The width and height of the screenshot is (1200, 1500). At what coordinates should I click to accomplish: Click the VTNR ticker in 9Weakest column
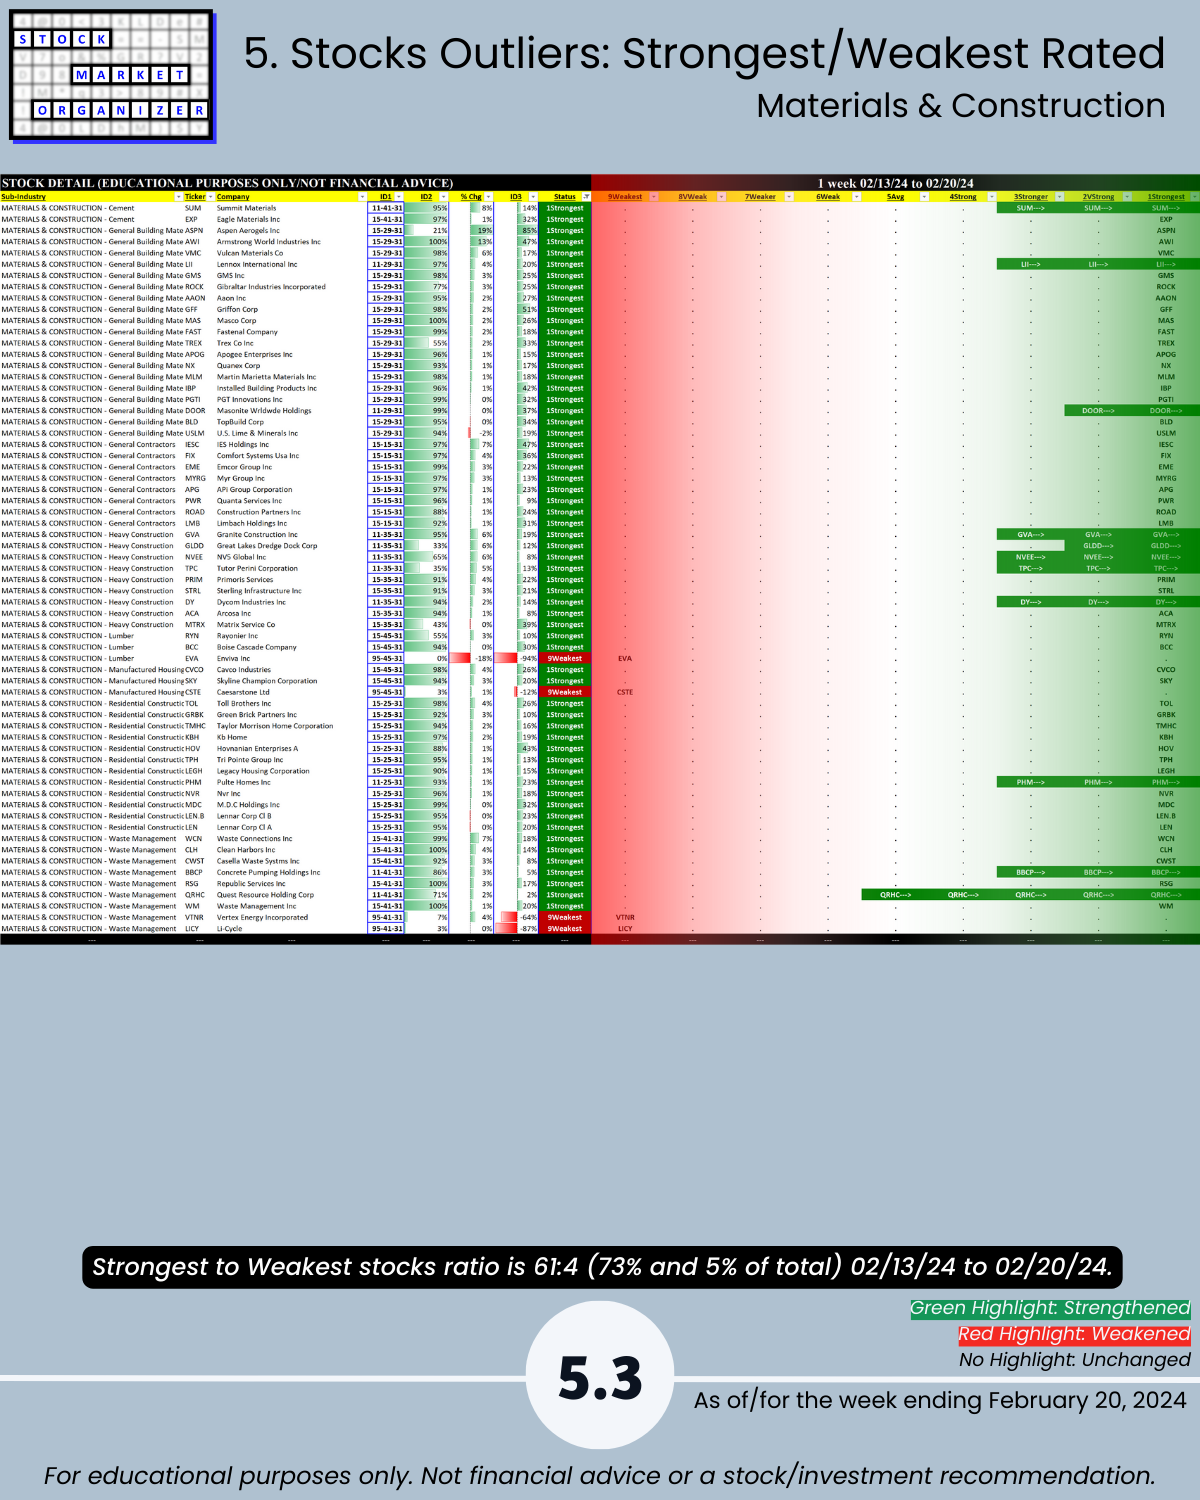pyautogui.click(x=625, y=917)
